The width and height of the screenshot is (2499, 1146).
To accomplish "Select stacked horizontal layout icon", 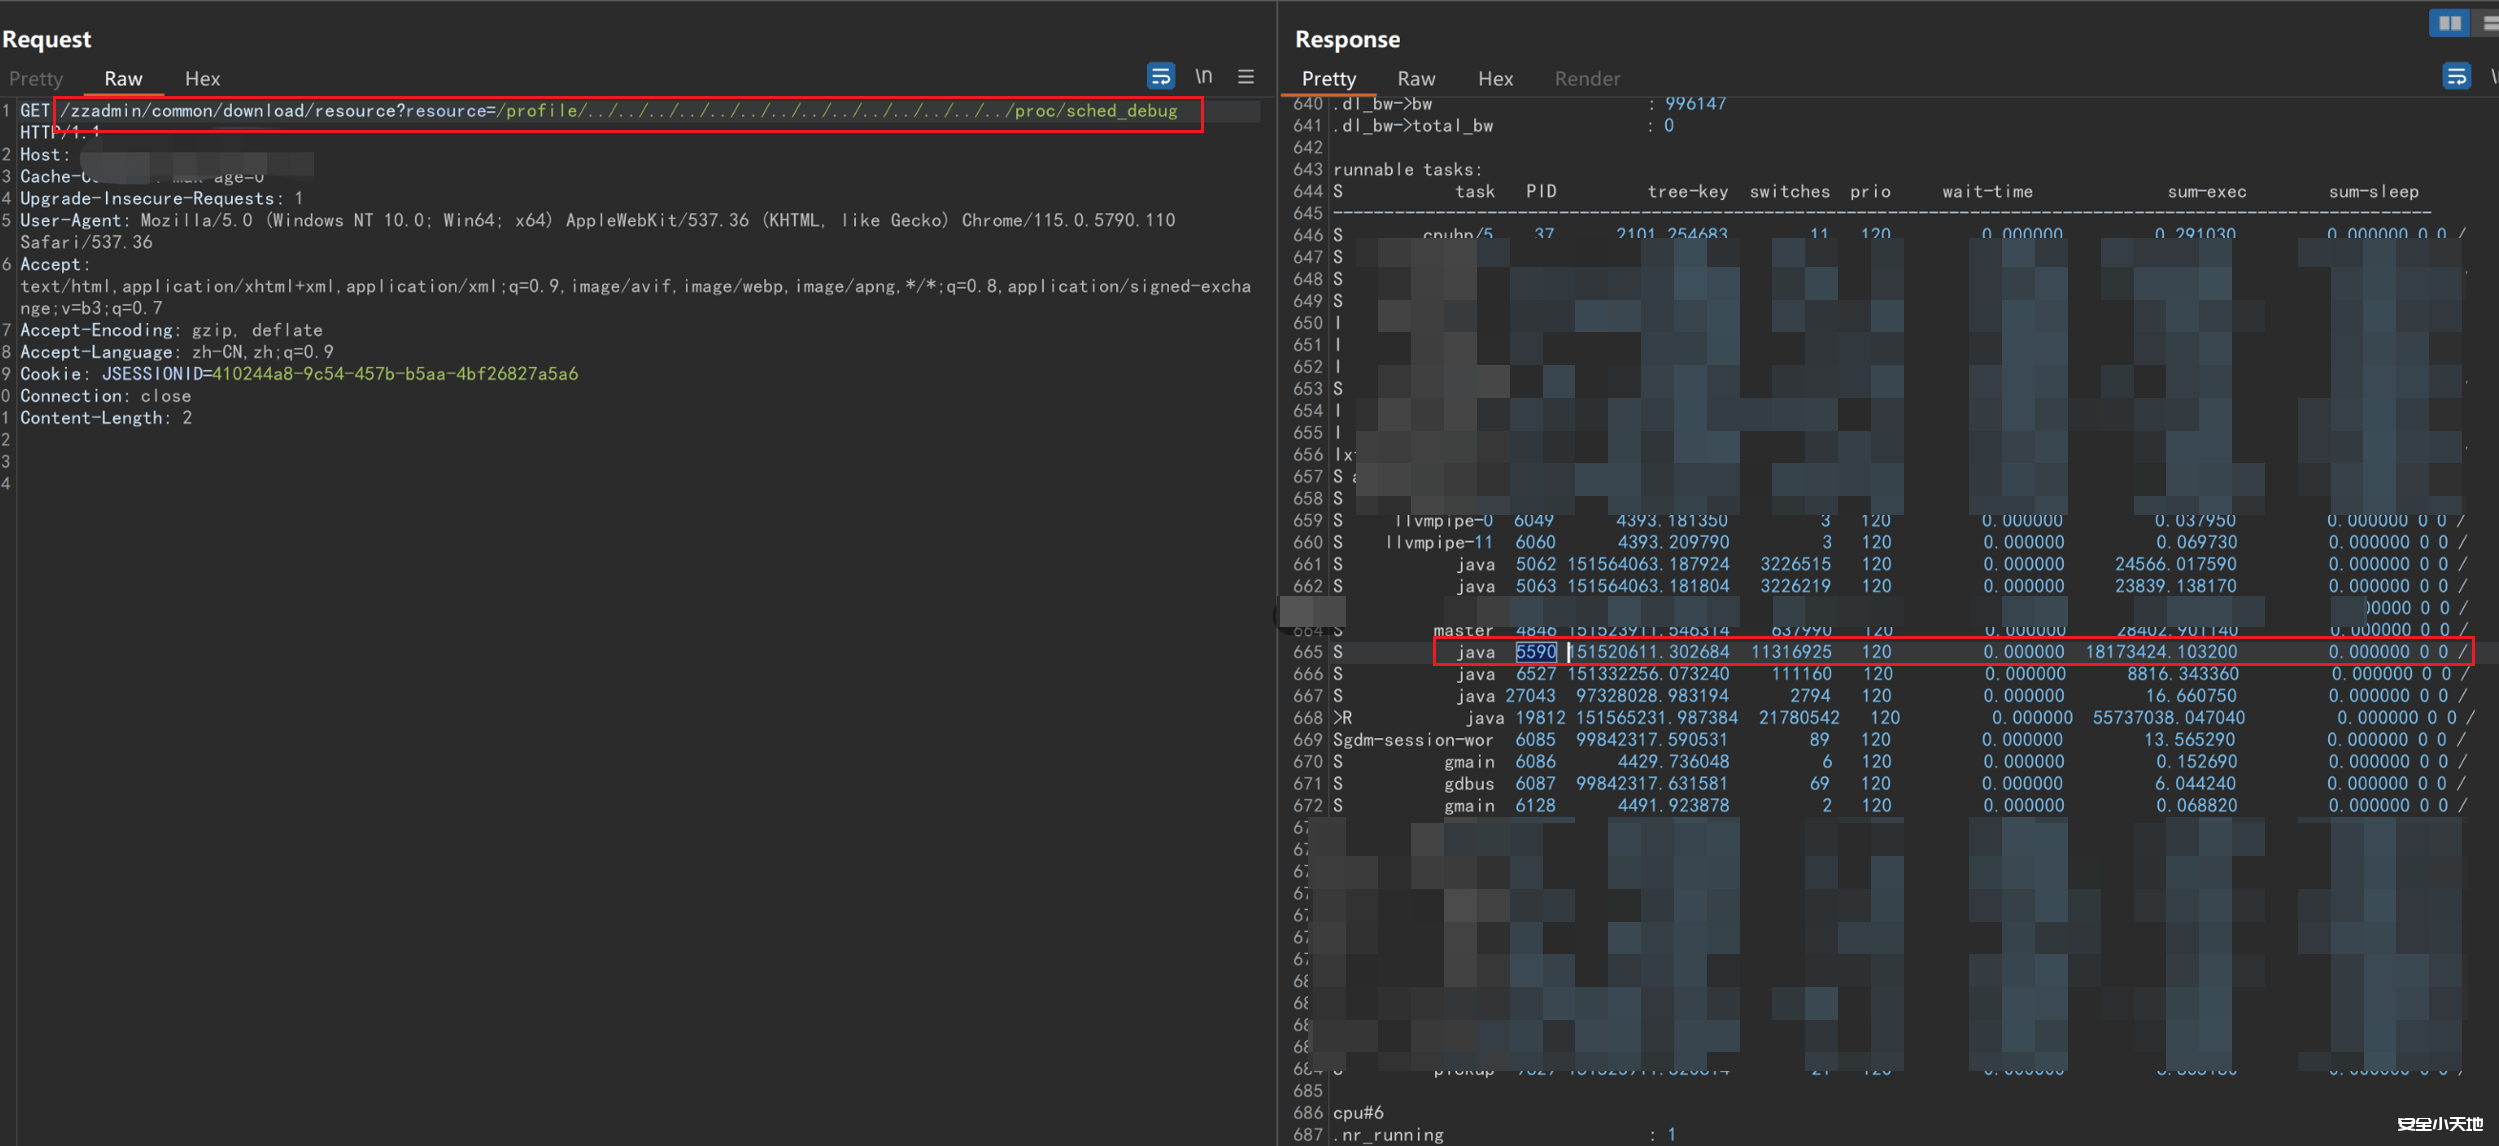I will coord(2489,23).
